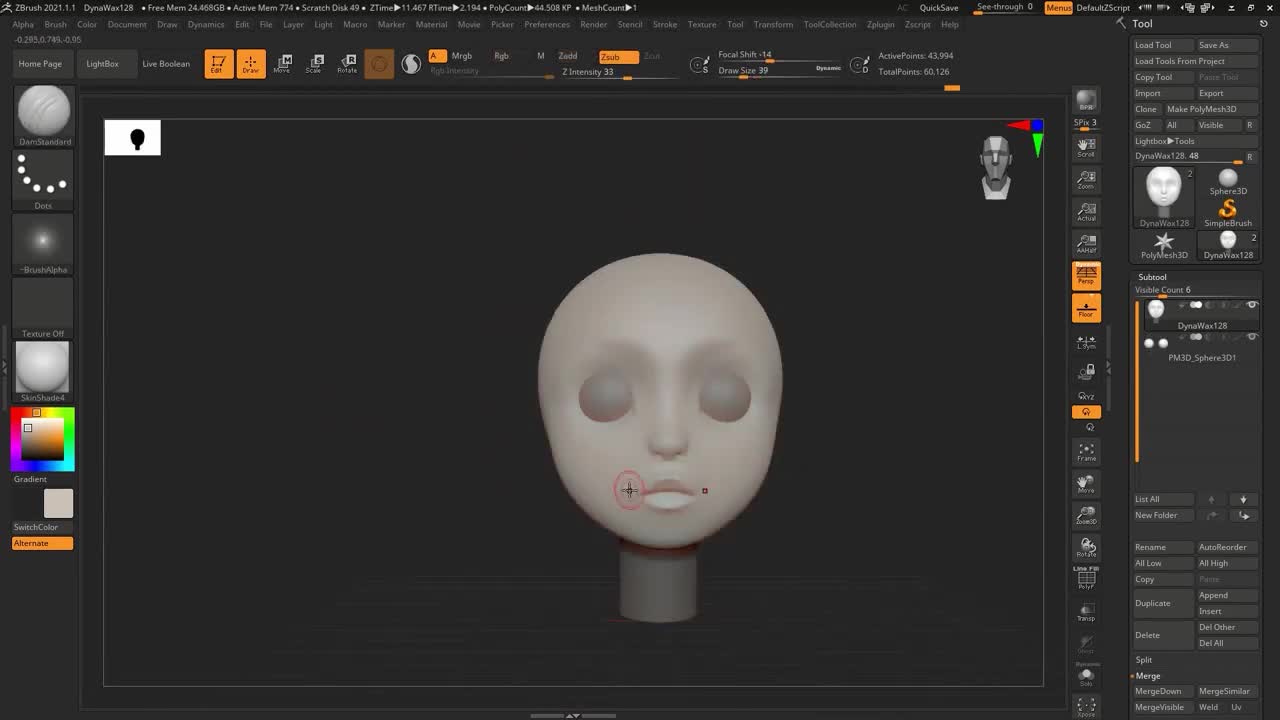Adjust the Z Intensity slider

605,72
